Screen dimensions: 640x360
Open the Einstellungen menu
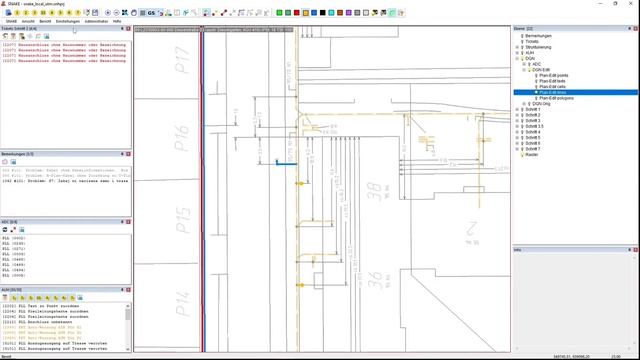pos(68,21)
